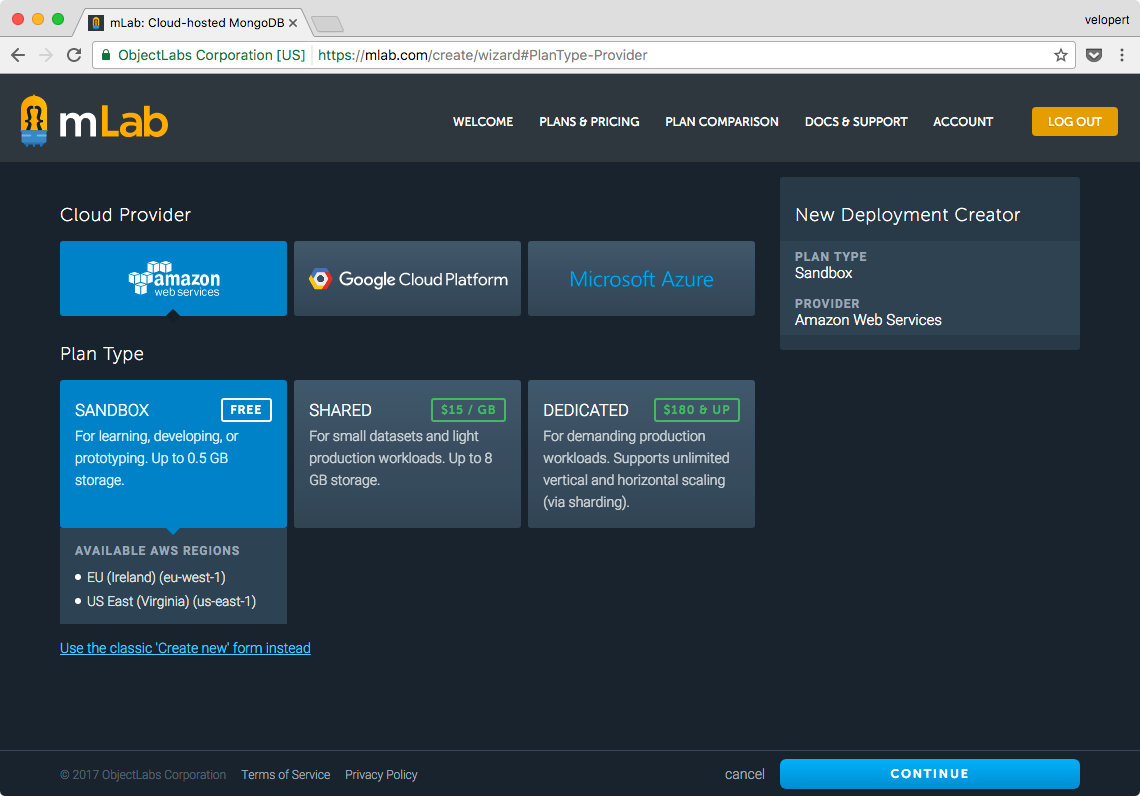Click the Log Out button
Image resolution: width=1140 pixels, height=796 pixels.
(x=1075, y=121)
